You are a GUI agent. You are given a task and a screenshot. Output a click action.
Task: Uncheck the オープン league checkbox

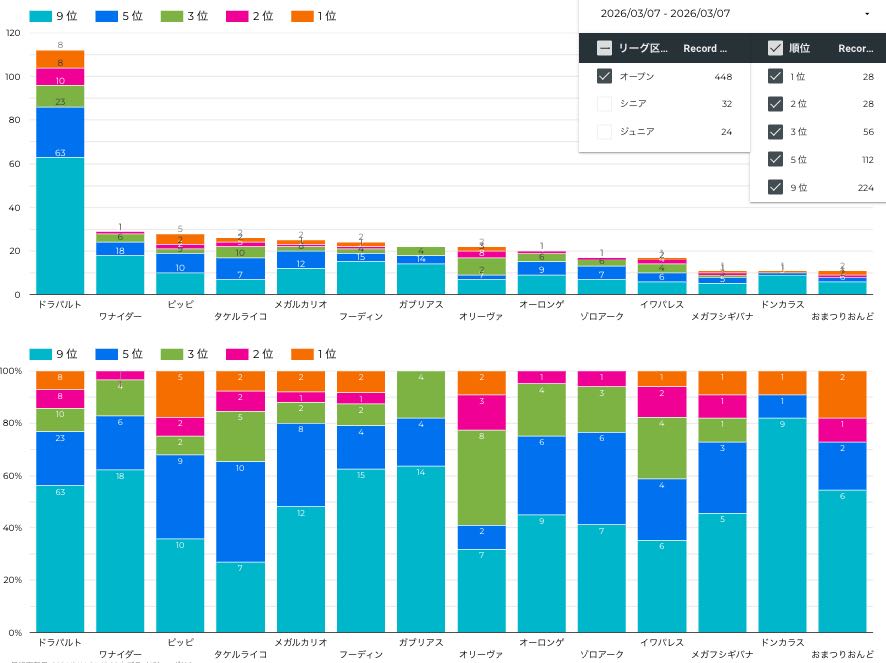click(x=604, y=76)
